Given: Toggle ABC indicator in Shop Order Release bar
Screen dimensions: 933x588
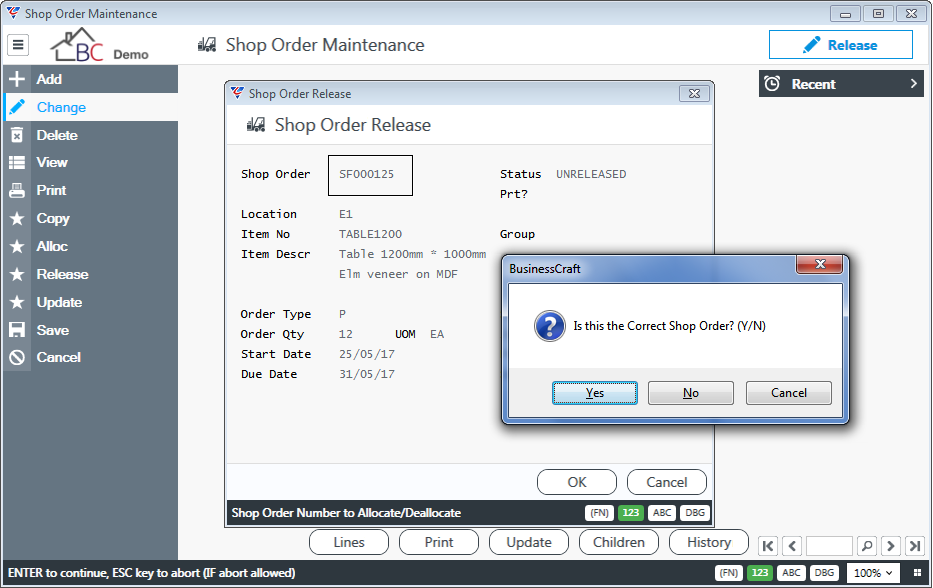Looking at the screenshot, I should point(662,512).
